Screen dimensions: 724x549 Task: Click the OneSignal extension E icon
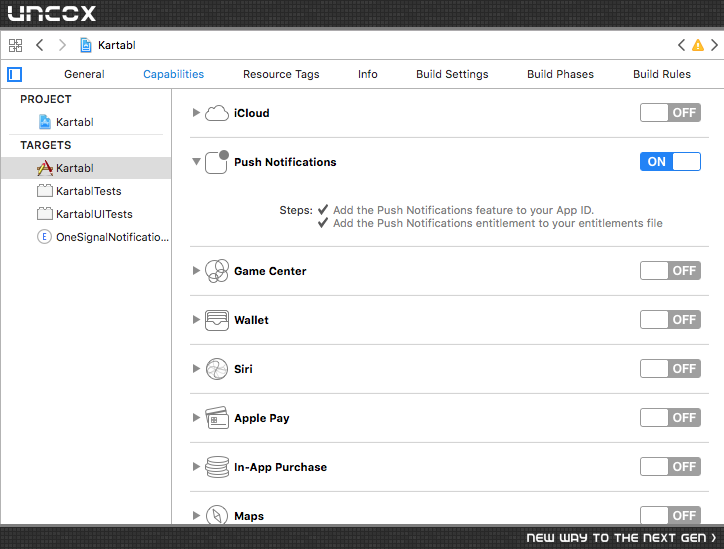pos(44,237)
